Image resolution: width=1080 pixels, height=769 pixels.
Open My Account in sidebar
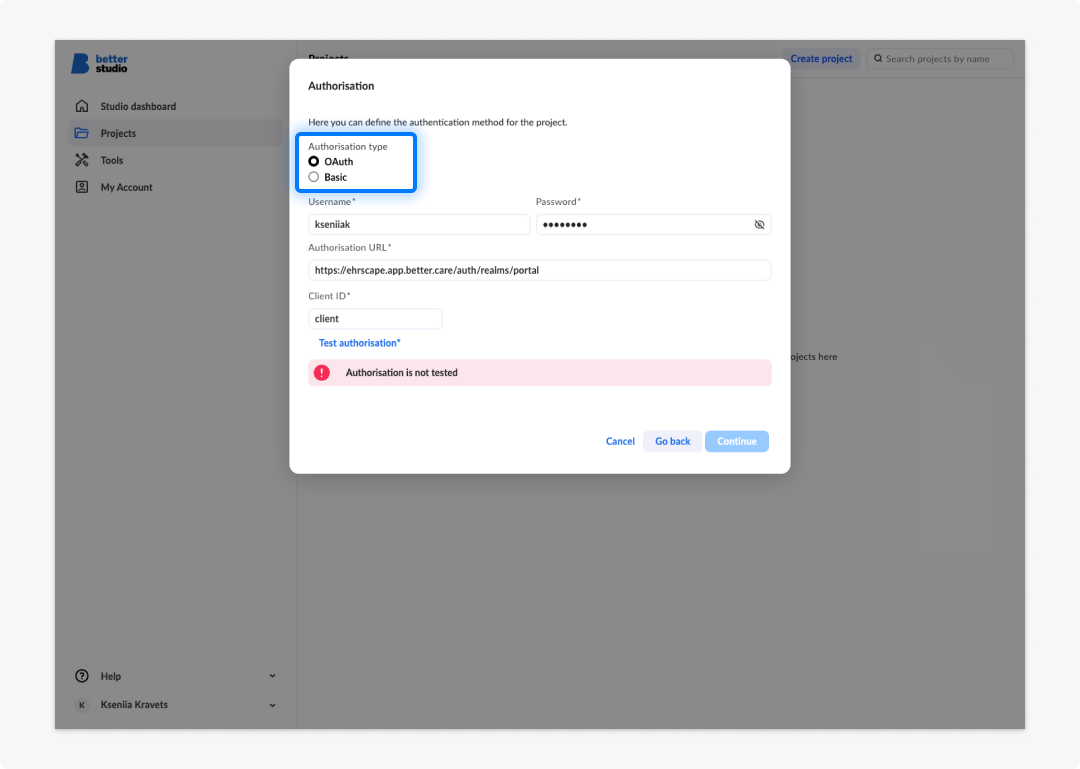(176, 187)
